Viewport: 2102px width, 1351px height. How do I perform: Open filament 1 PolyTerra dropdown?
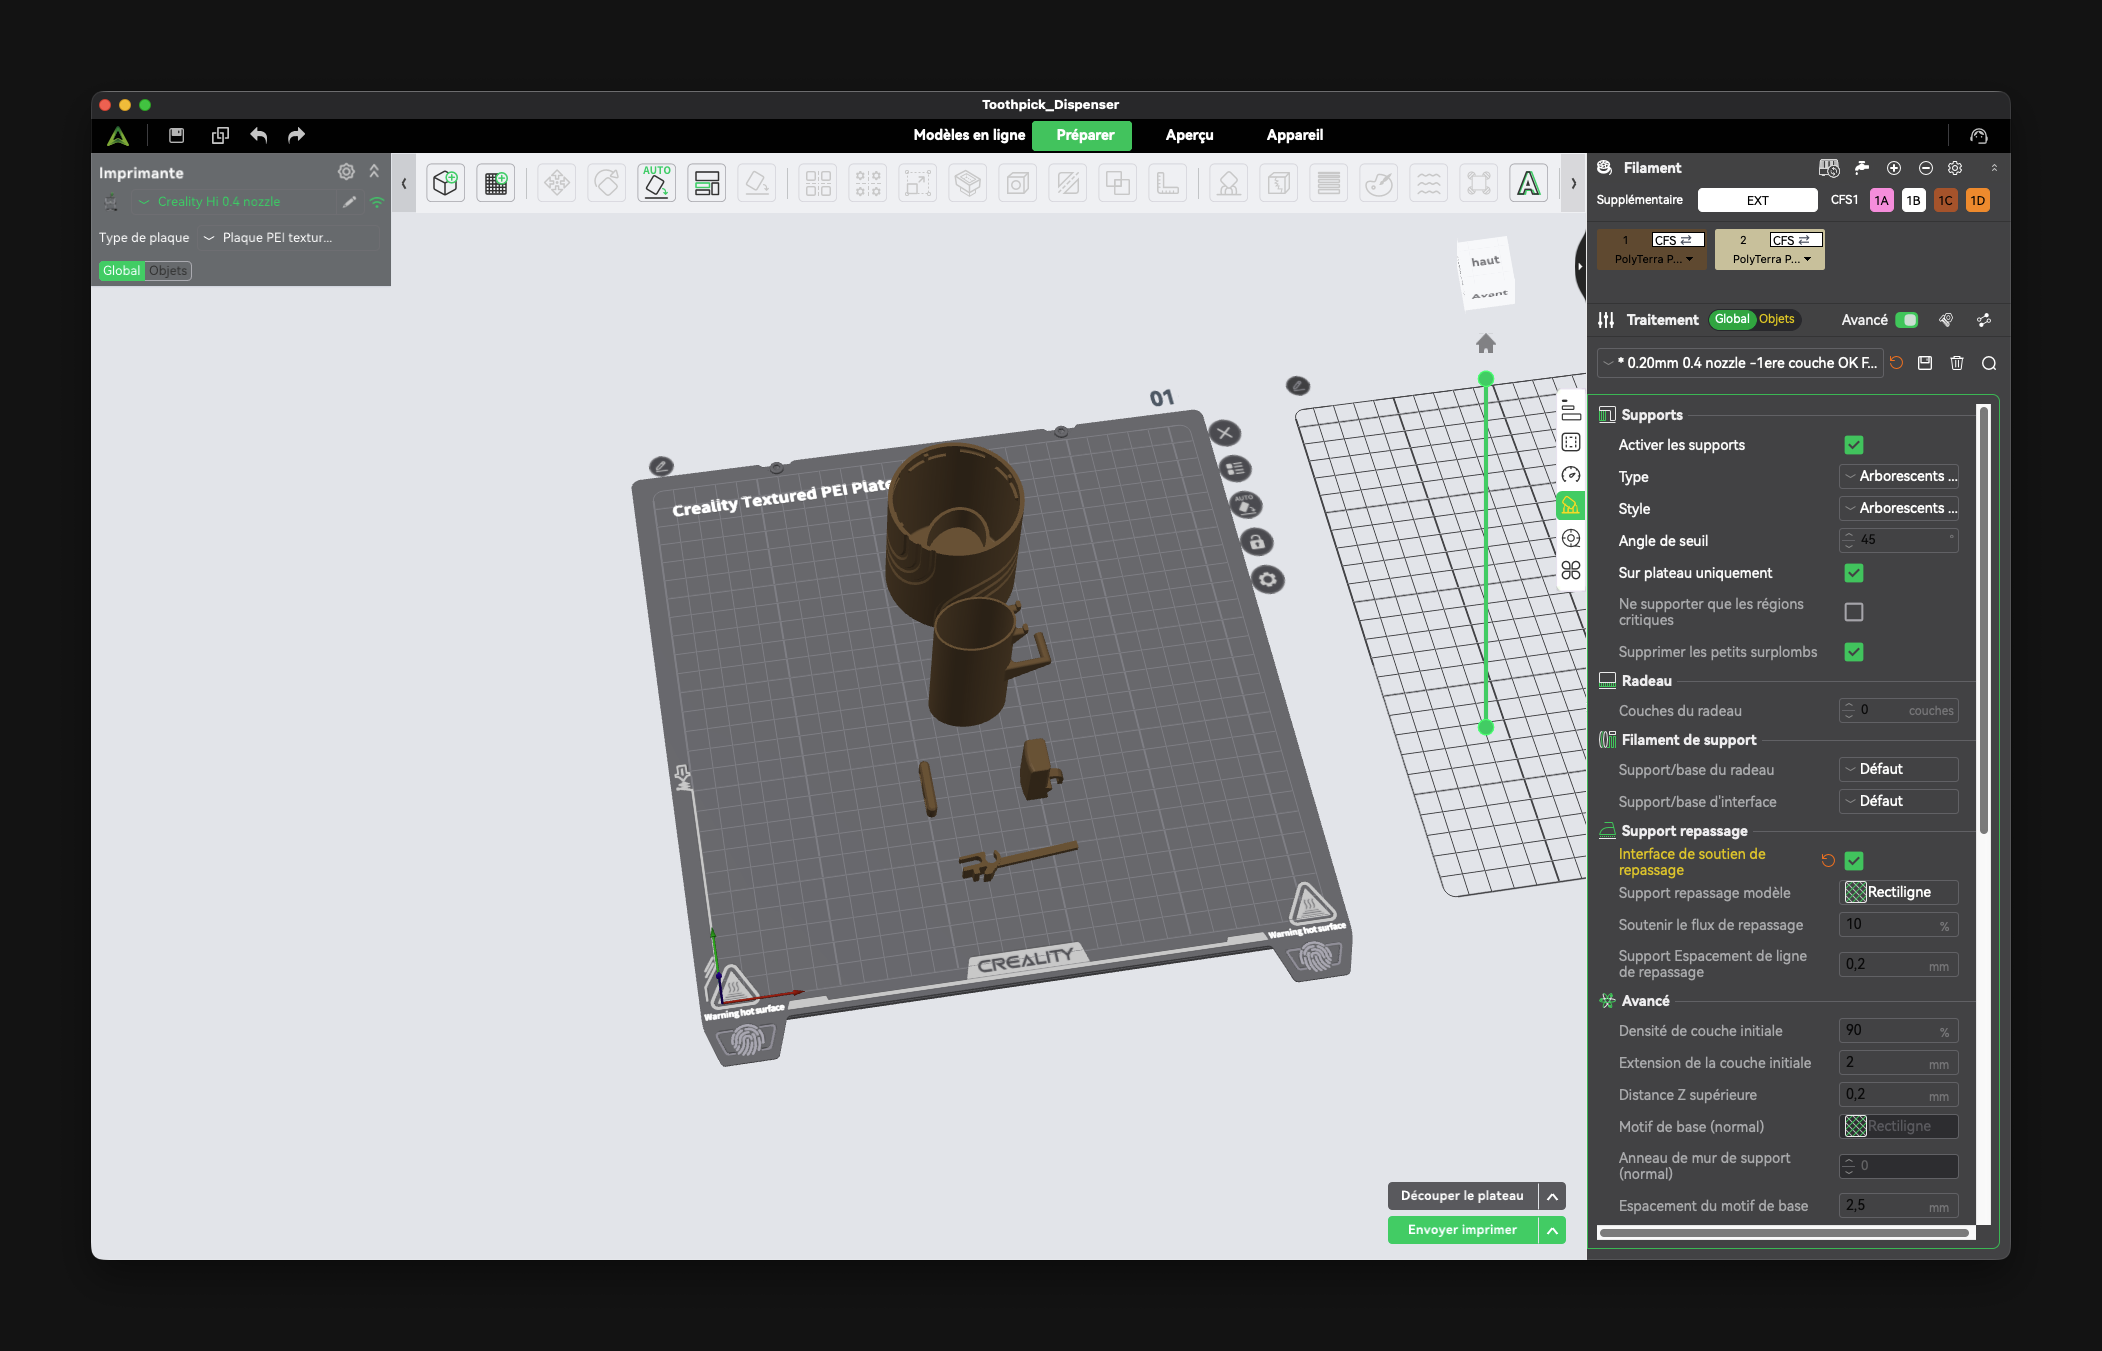click(x=1653, y=259)
